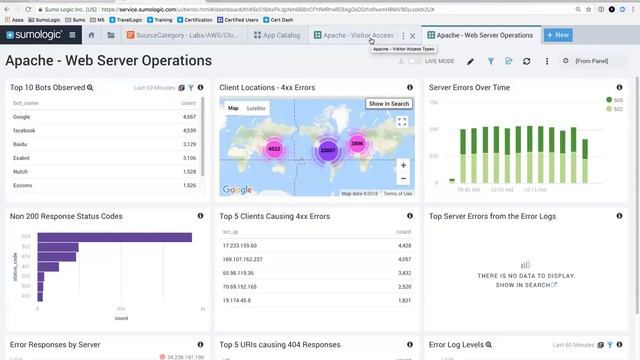Close the Apache - Visitor Access tab
The image size is (640, 360).
coord(413,36)
